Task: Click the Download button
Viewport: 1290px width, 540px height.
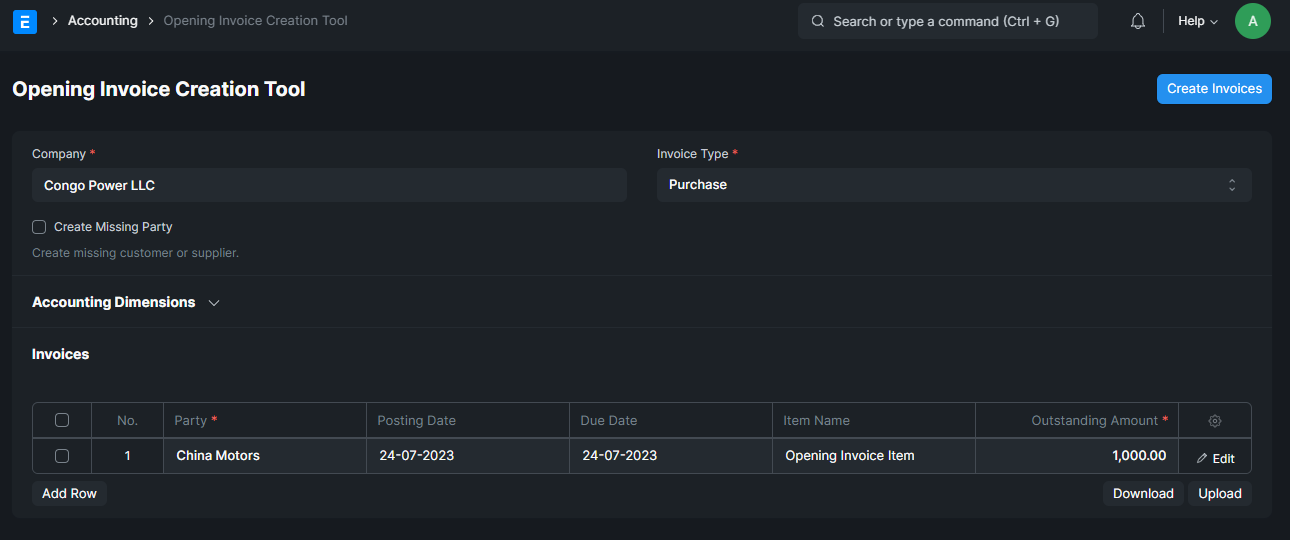Action: point(1143,493)
